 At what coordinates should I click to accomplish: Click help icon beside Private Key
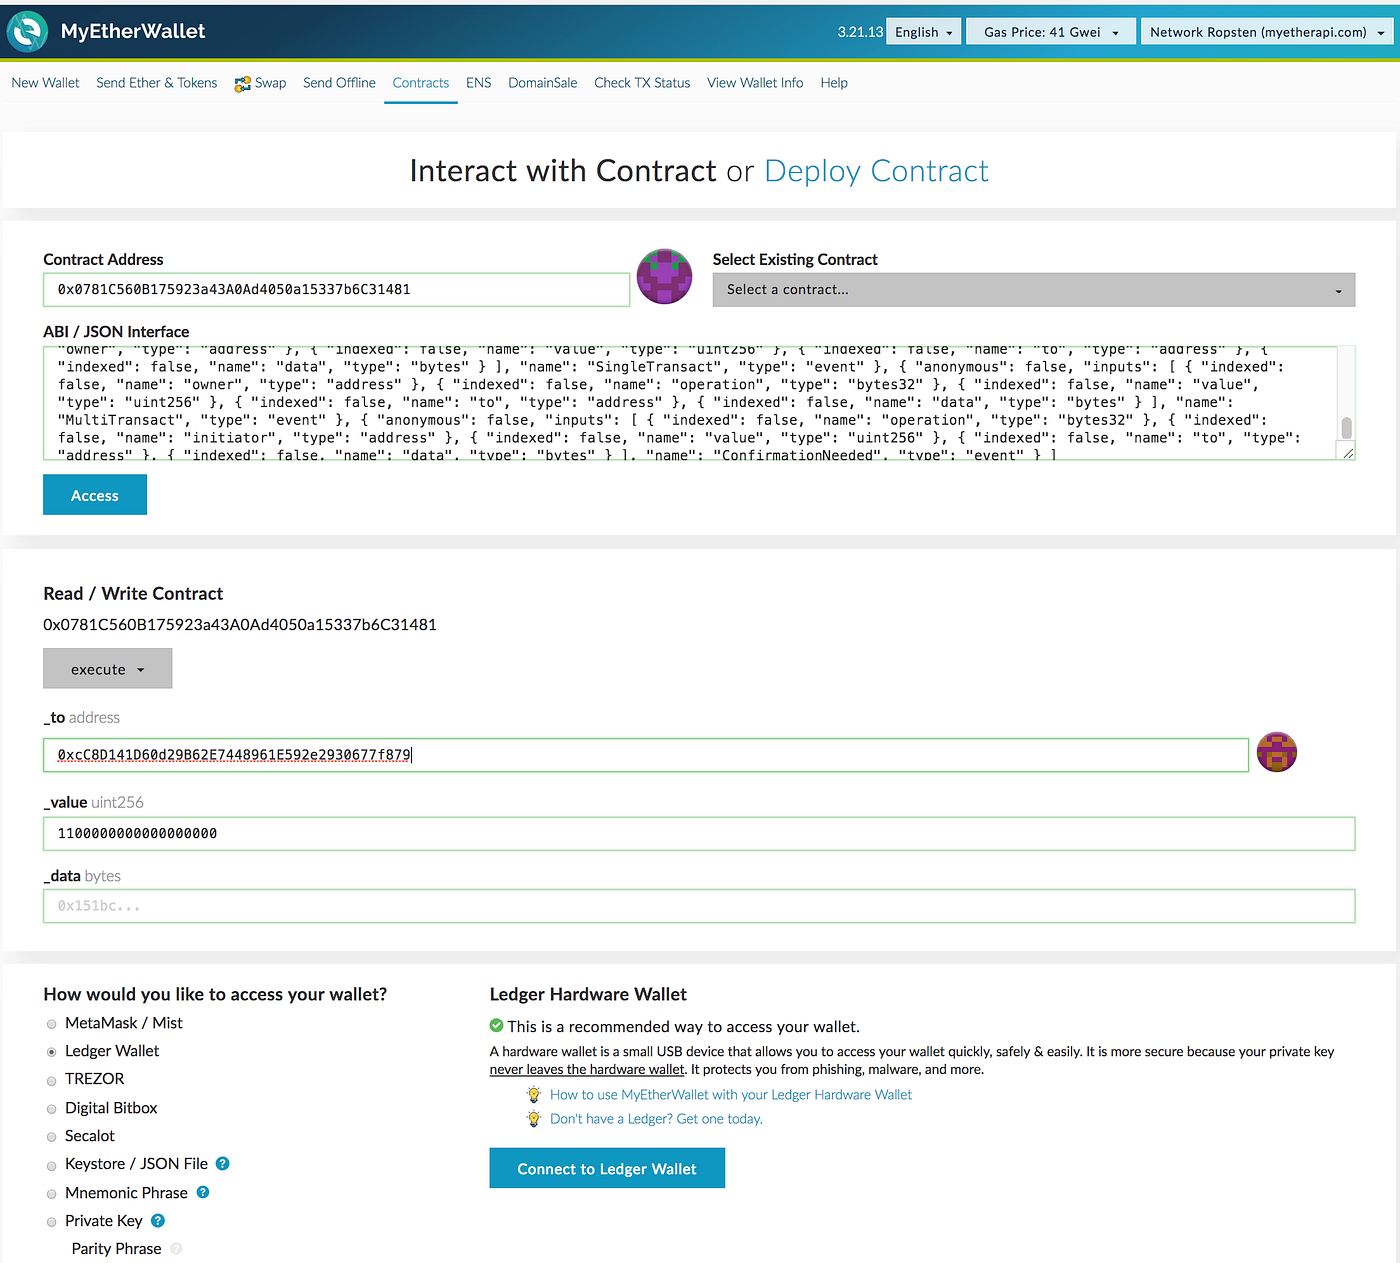tap(158, 1221)
